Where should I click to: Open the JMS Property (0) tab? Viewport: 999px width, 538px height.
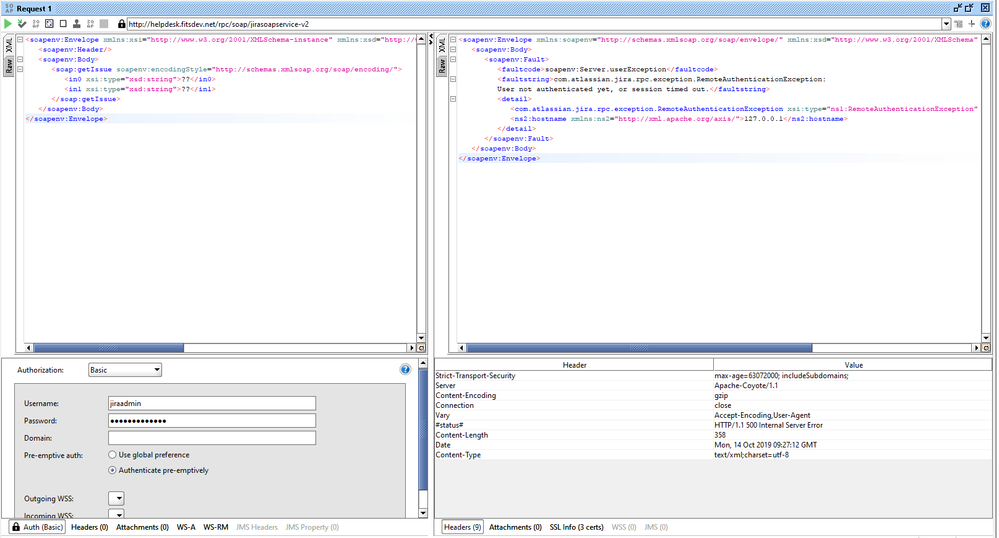[312, 527]
